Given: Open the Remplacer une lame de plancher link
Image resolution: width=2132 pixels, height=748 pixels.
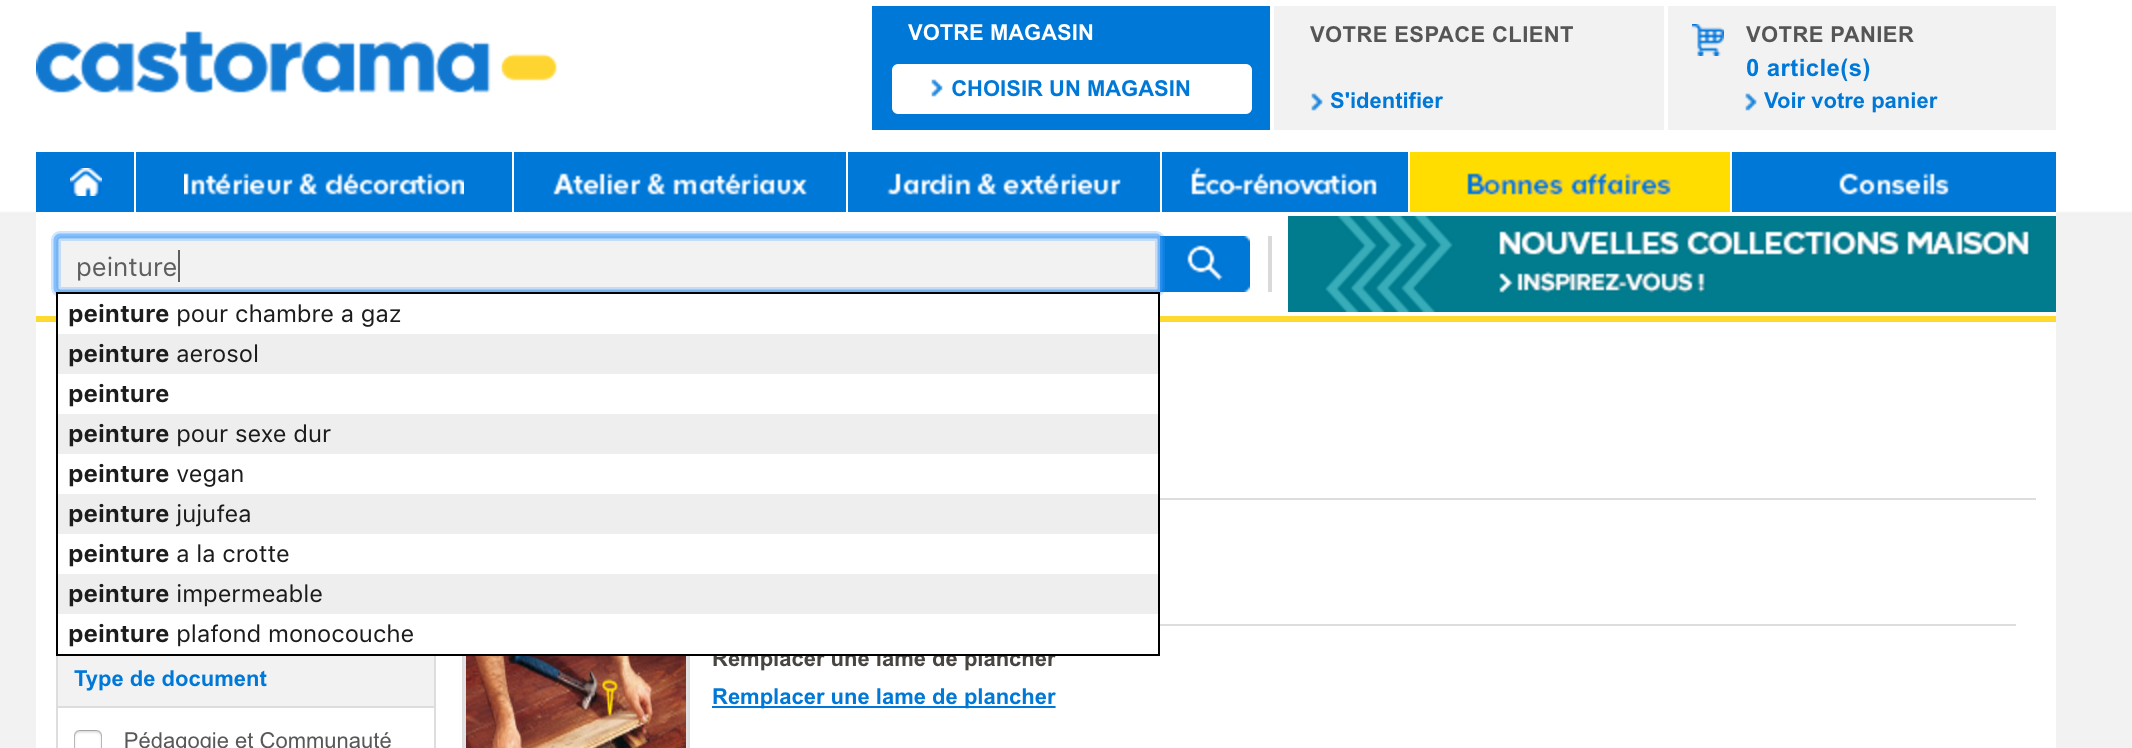Looking at the screenshot, I should (883, 697).
